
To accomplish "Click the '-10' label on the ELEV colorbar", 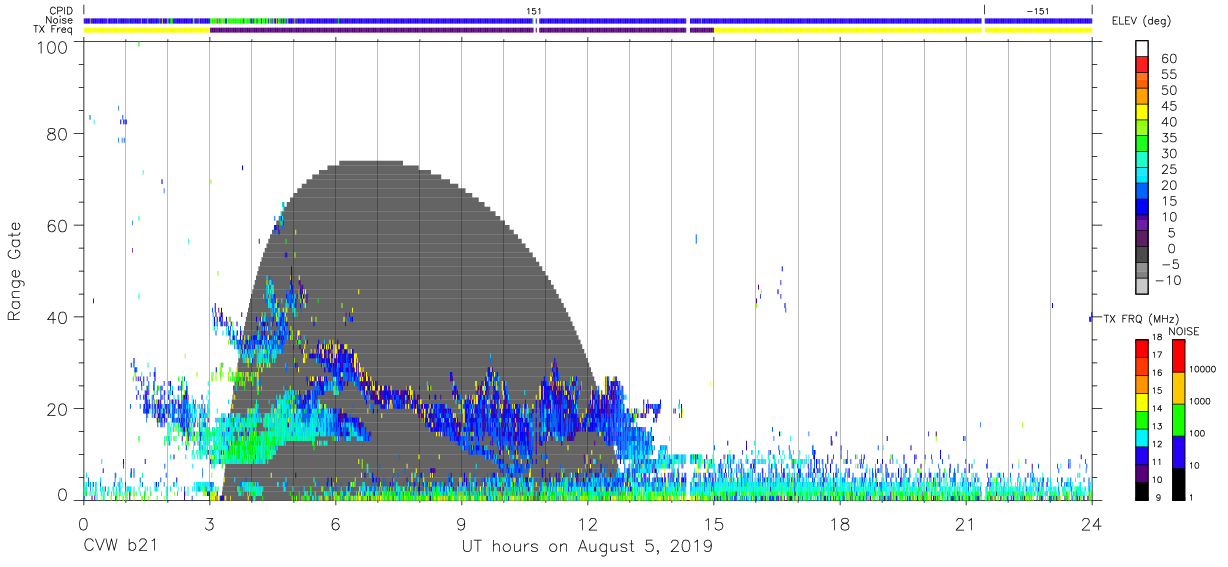I will point(1168,281).
